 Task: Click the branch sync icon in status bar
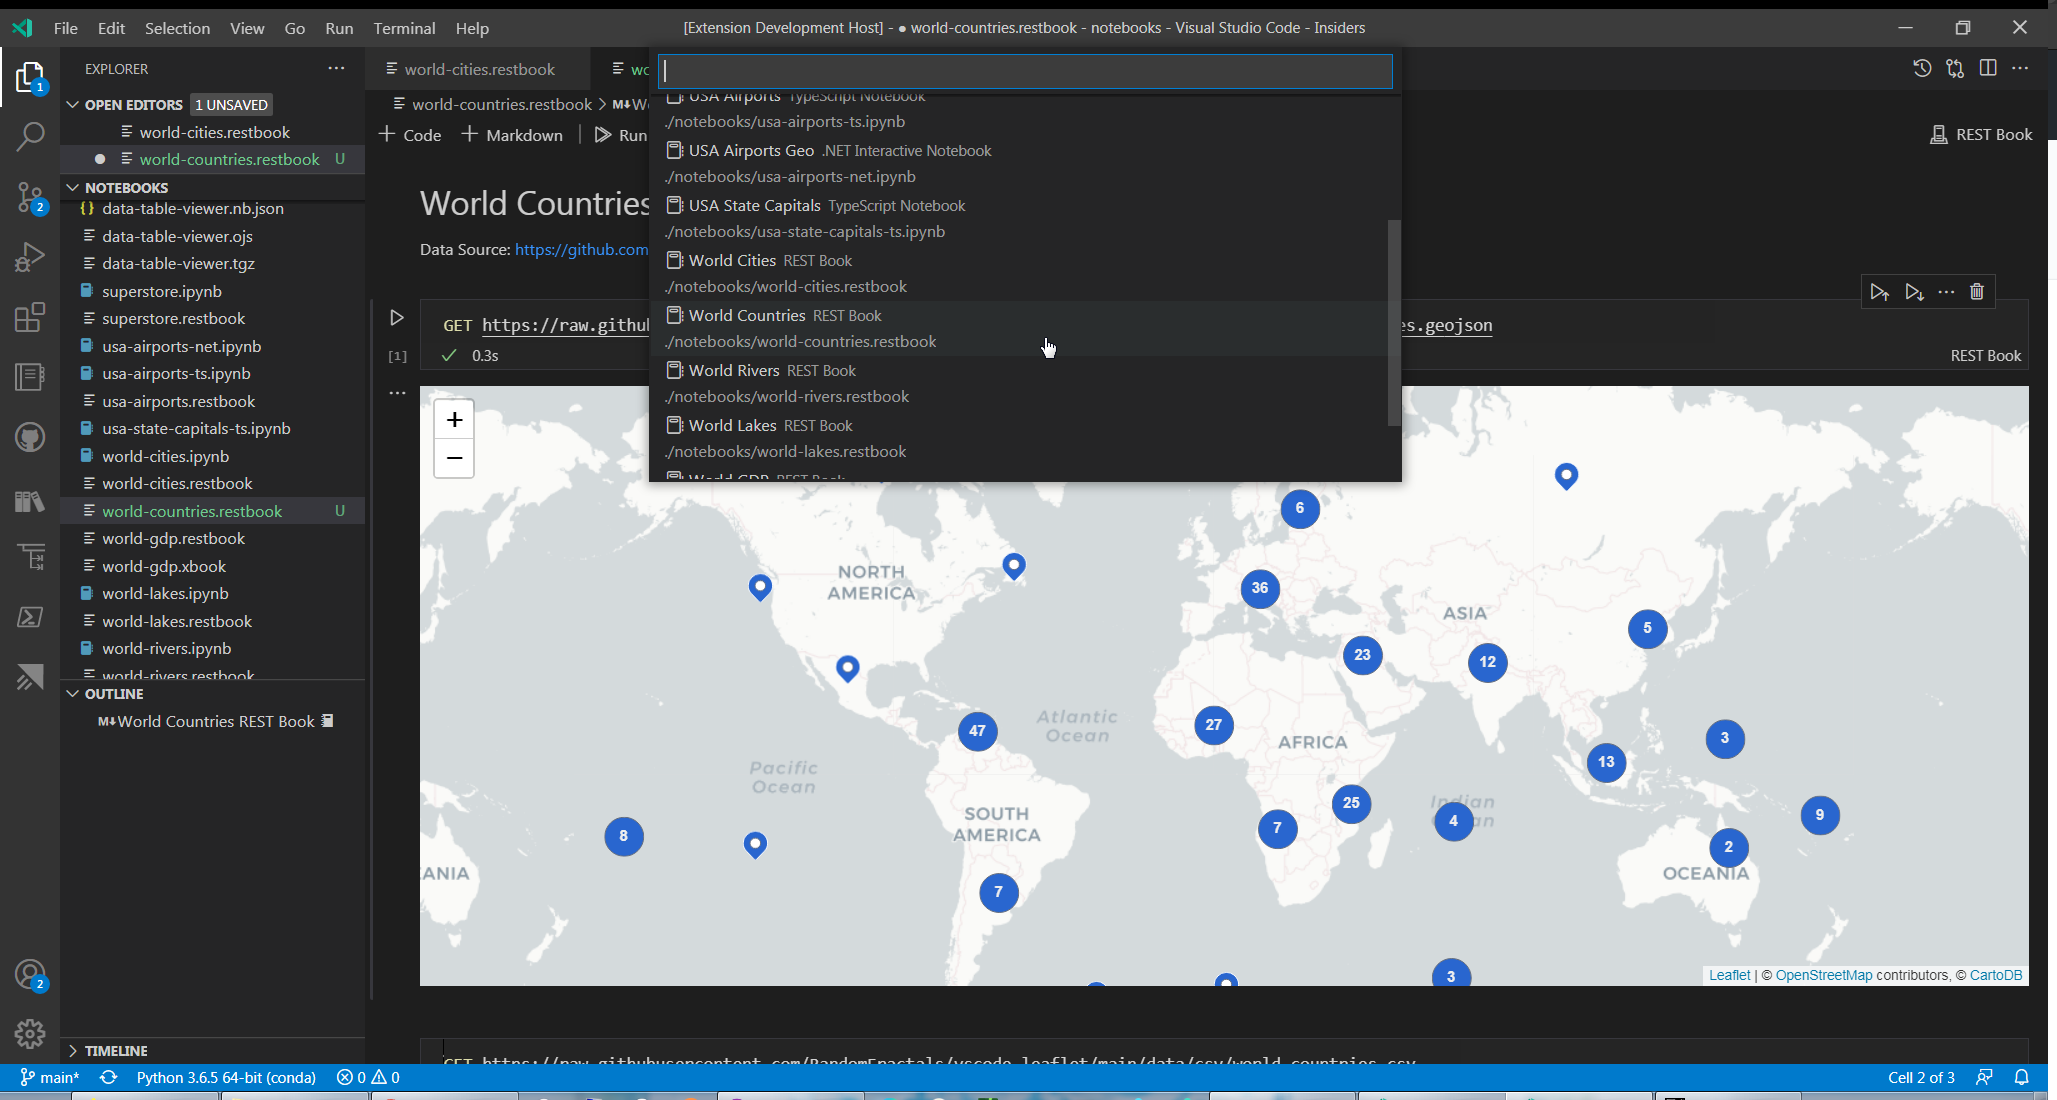(x=108, y=1078)
